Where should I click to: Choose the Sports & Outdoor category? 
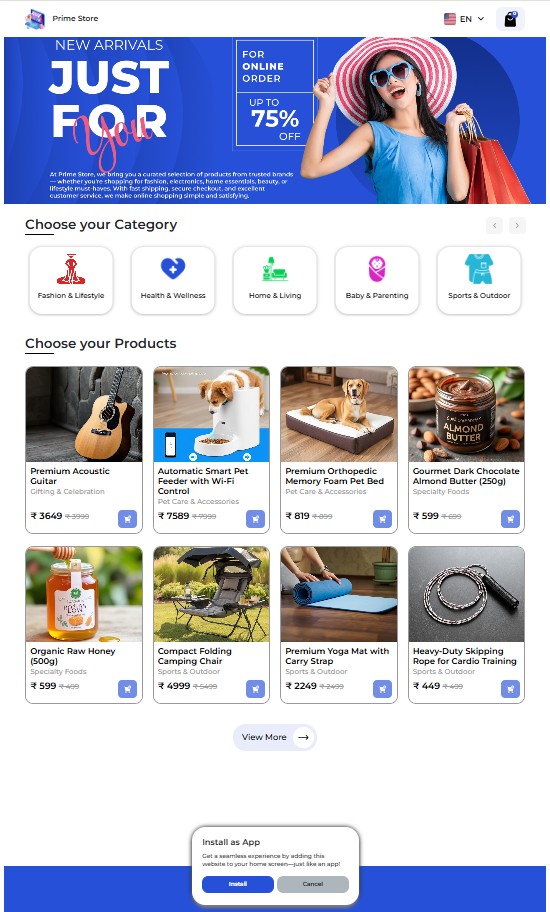coord(479,280)
